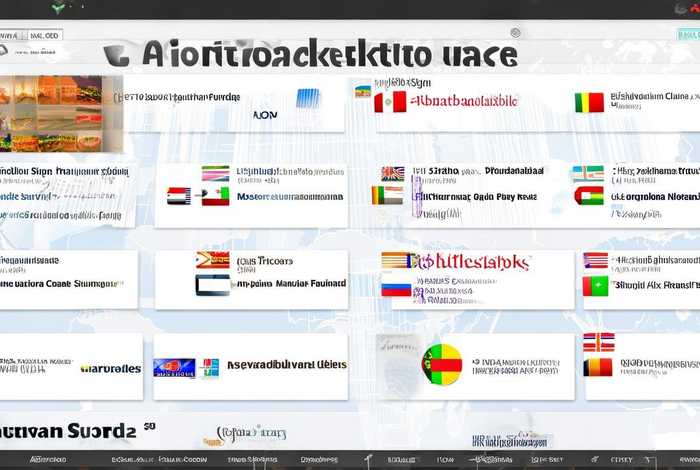Click the main page title heading
The height and width of the screenshot is (470, 700).
point(330,54)
